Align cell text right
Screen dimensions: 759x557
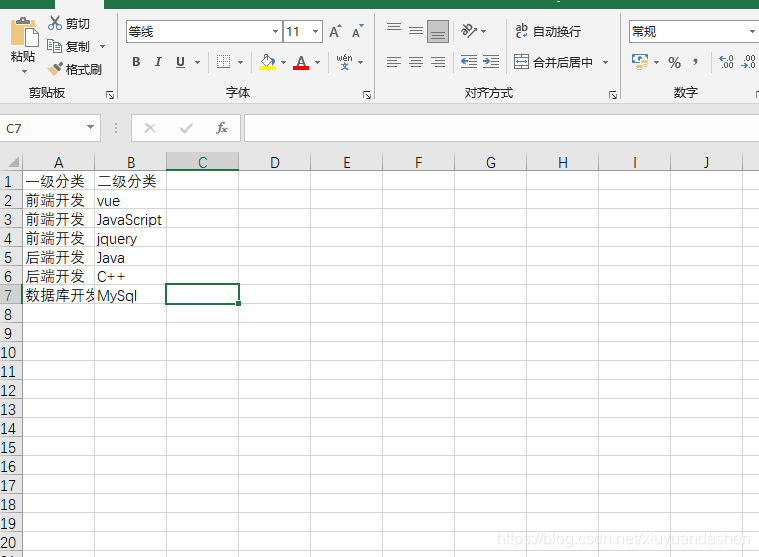(438, 62)
